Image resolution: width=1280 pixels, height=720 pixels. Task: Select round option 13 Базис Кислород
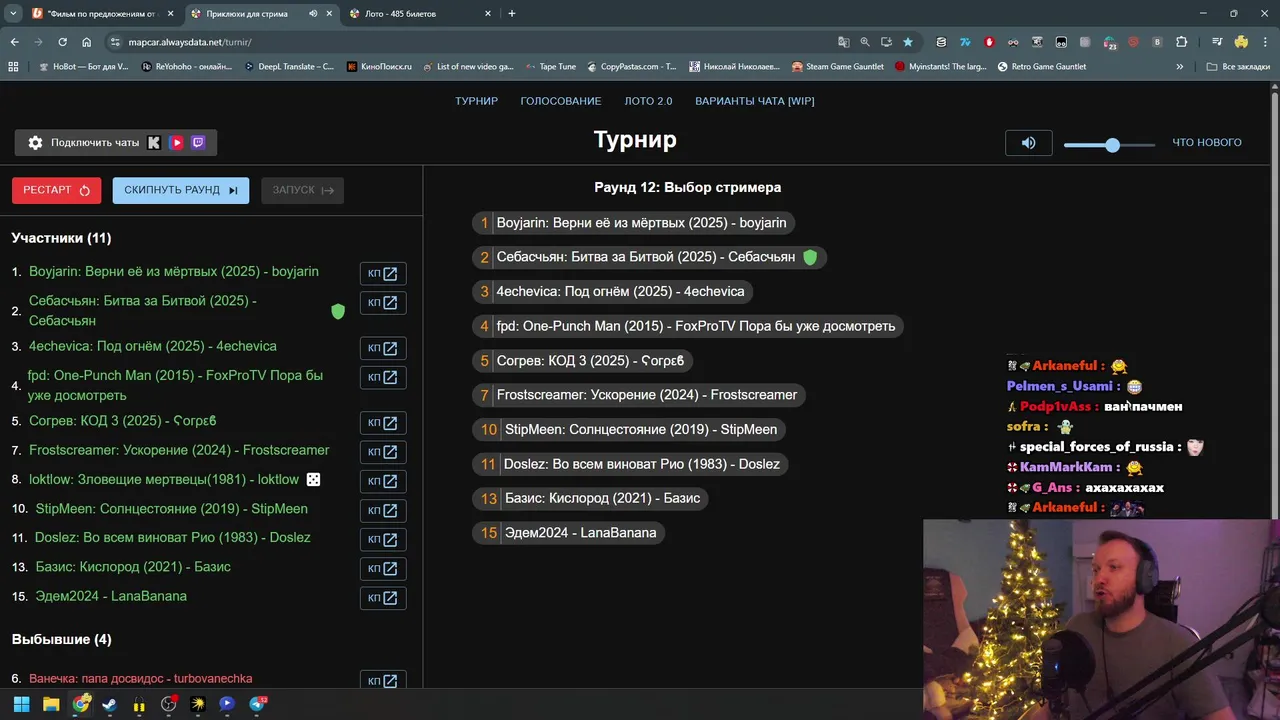(590, 498)
